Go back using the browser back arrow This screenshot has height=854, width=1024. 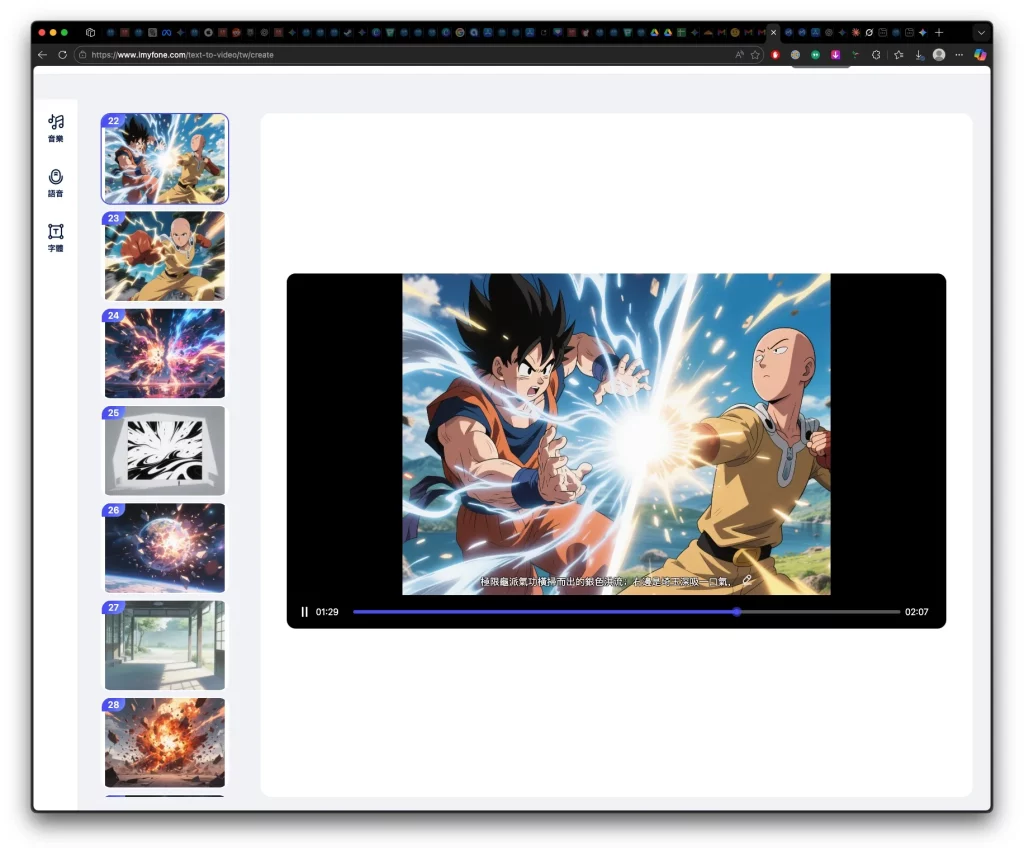click(42, 55)
